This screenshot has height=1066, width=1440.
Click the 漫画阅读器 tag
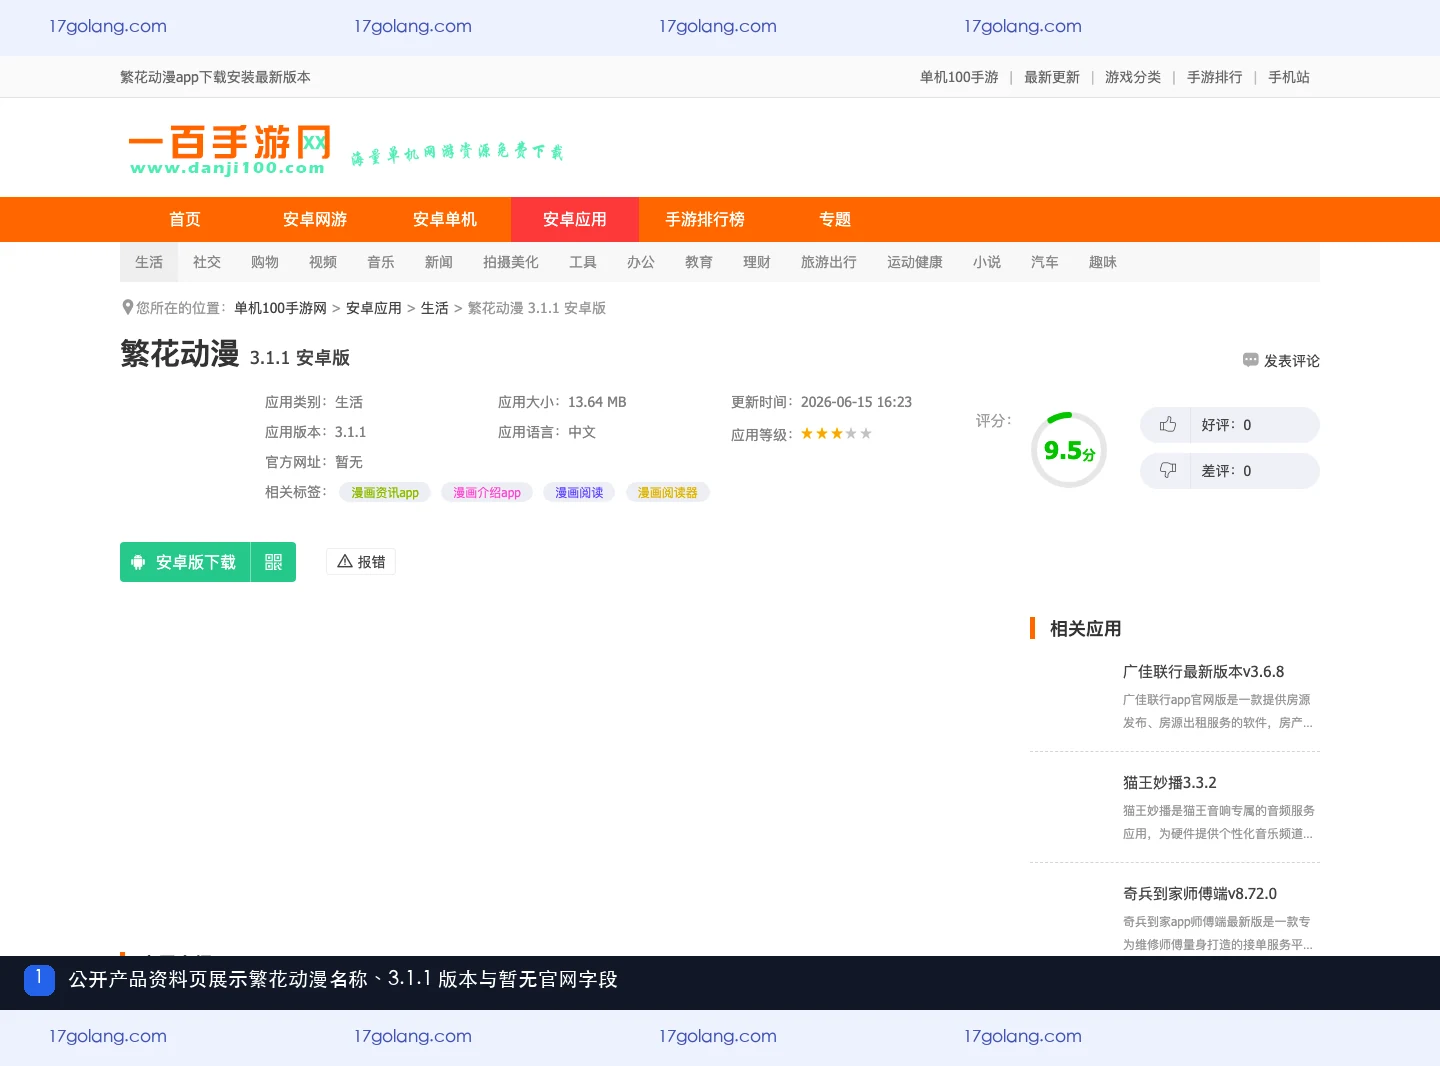668,492
